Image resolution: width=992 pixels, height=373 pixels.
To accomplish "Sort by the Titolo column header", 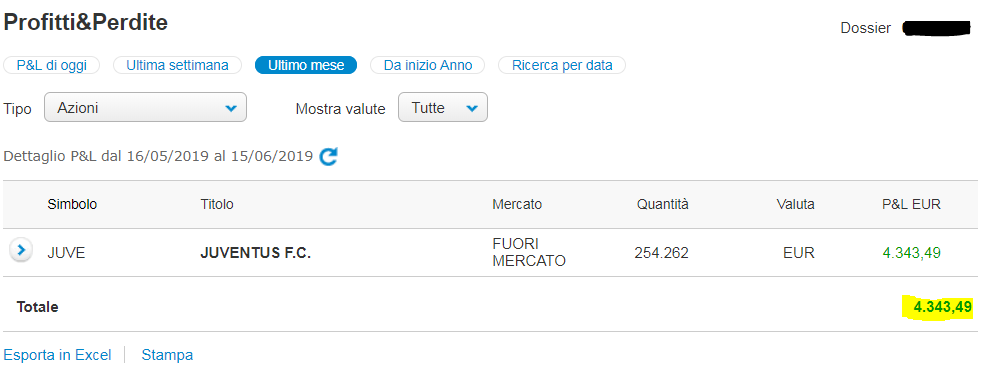I will [x=217, y=204].
